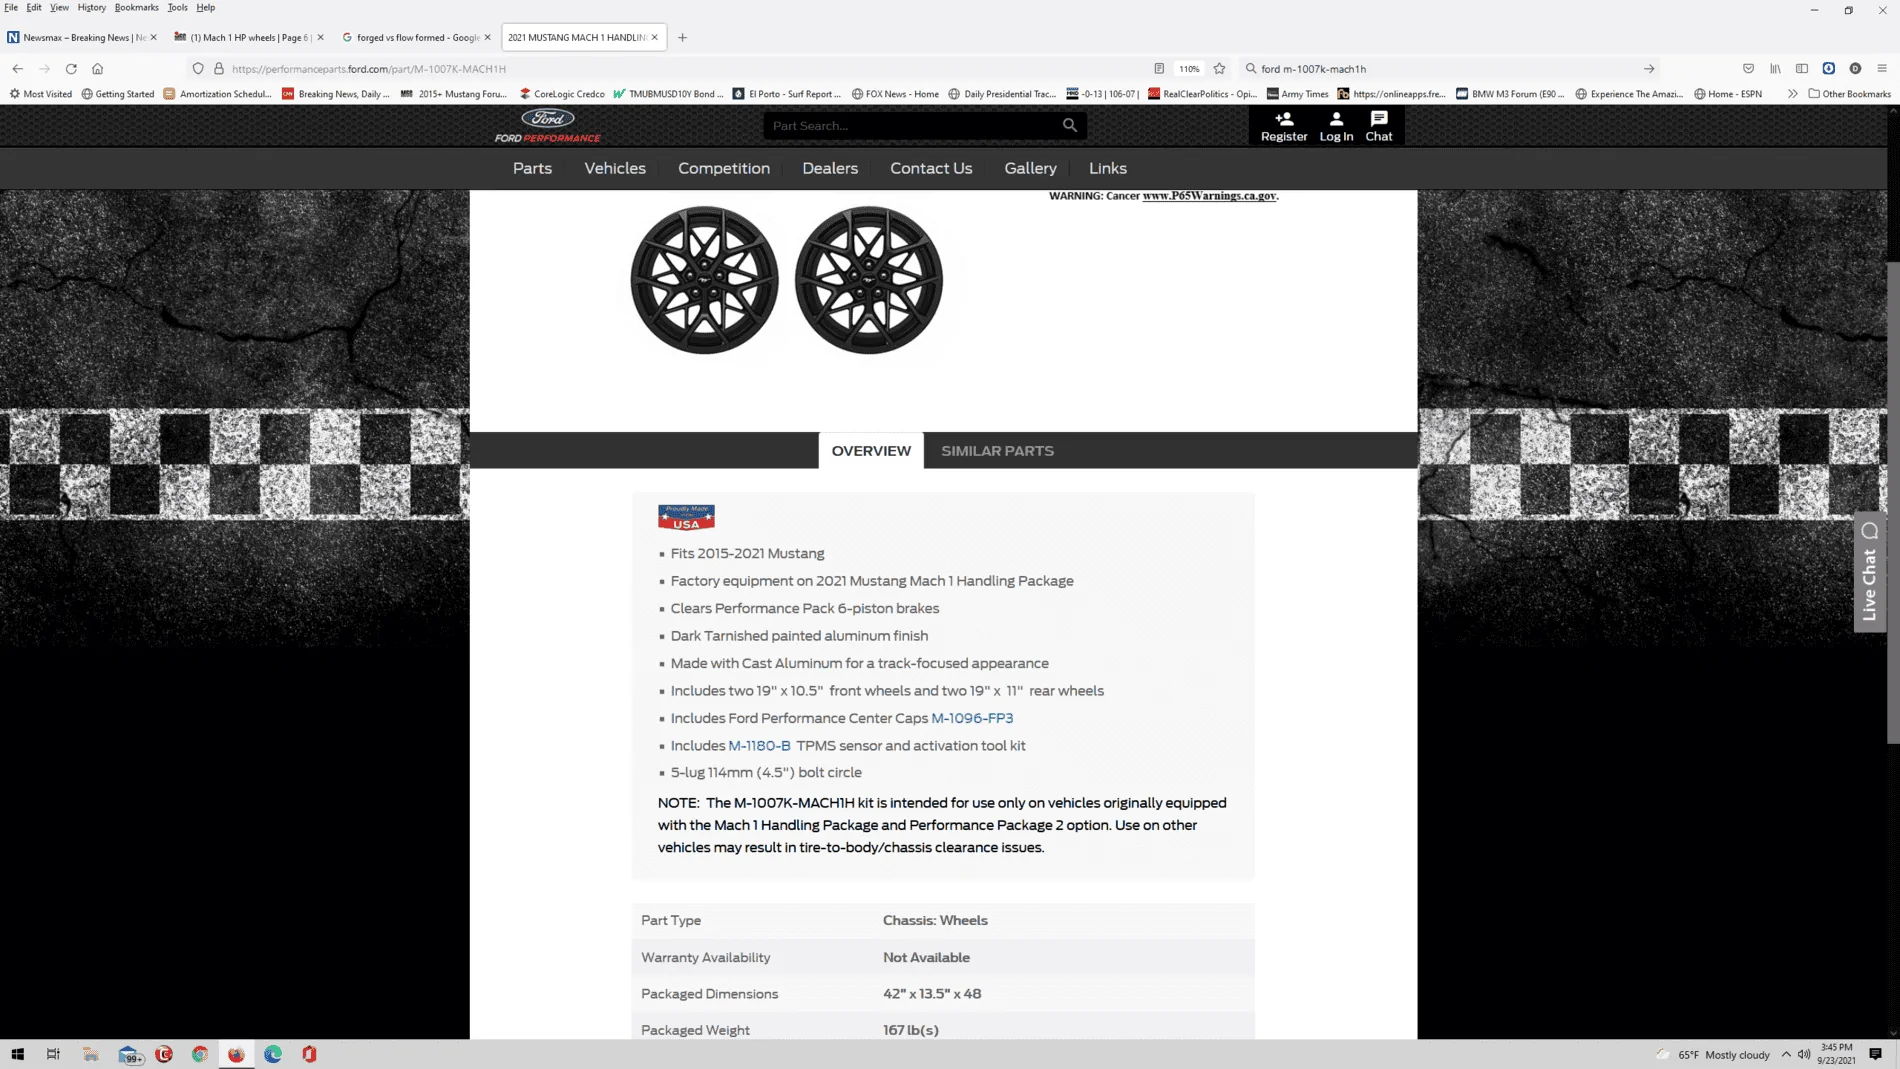Open tracking protection shield icon
Viewport: 1900px width, 1069px height.
(198, 69)
